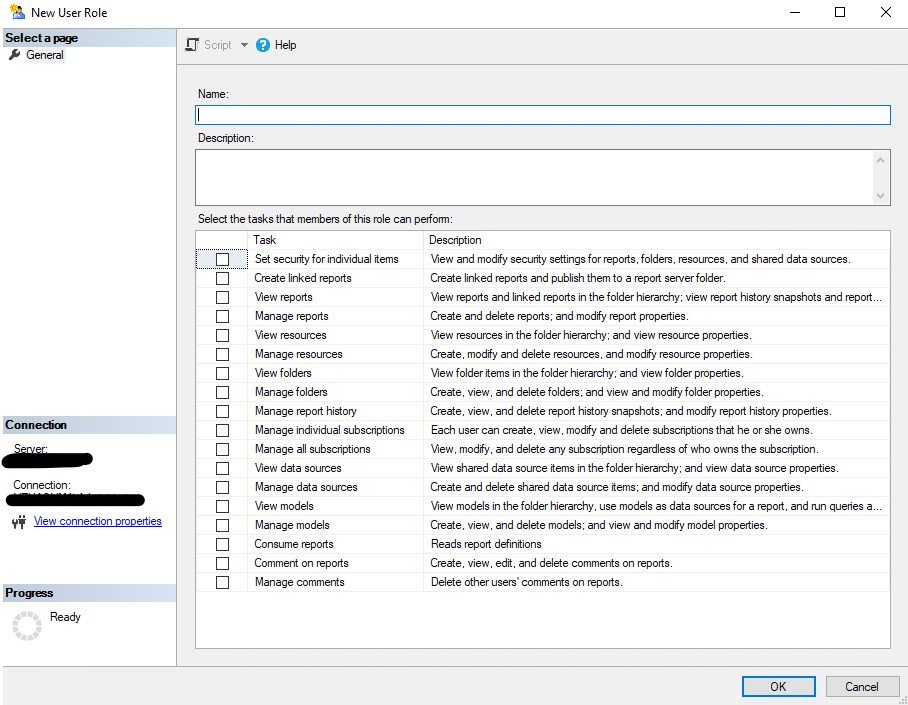Enable the Create linked reports checkbox
The image size is (908, 705).
pos(222,278)
